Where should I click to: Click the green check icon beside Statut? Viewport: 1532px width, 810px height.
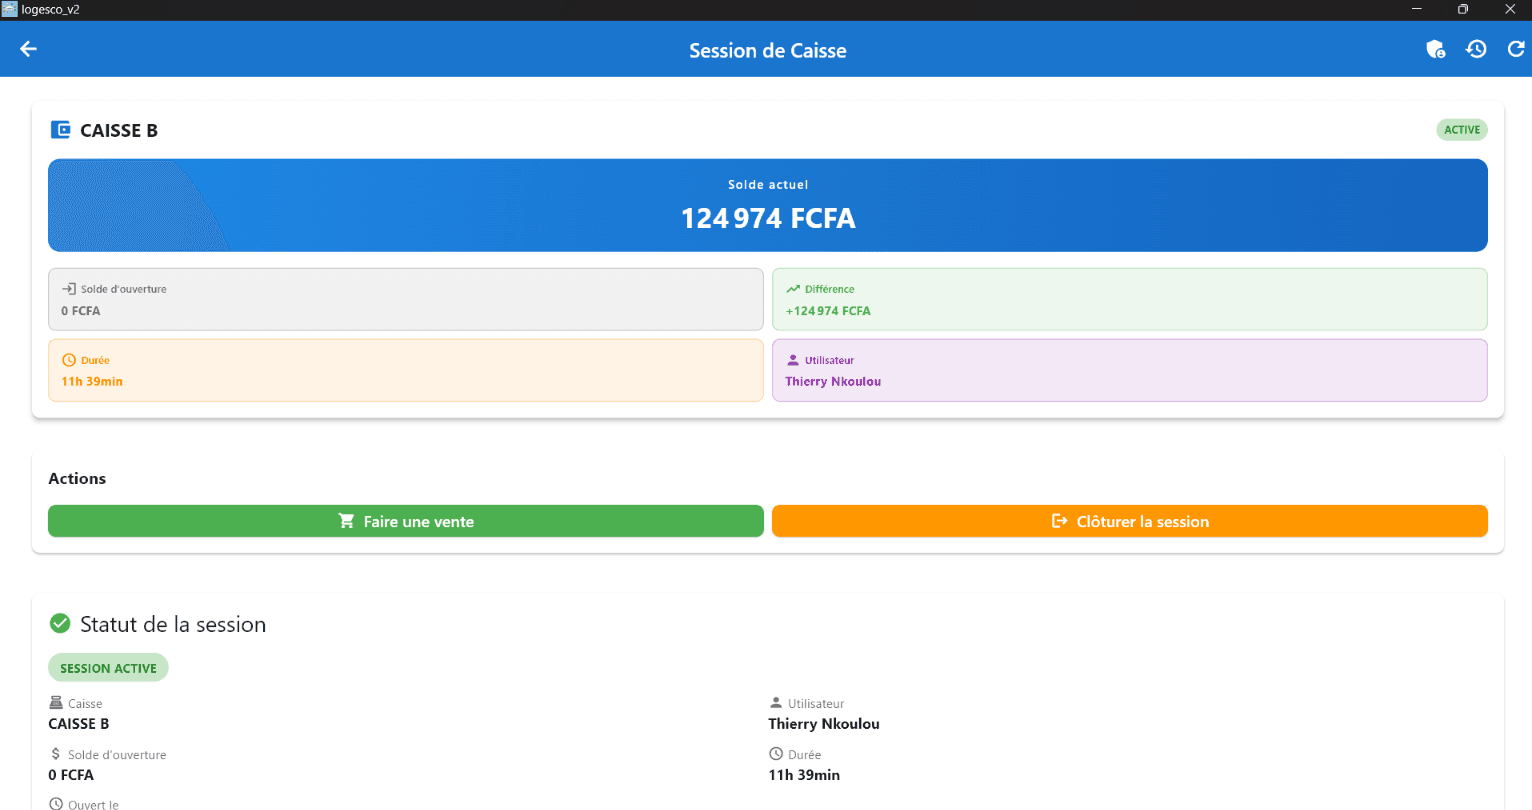coord(61,624)
